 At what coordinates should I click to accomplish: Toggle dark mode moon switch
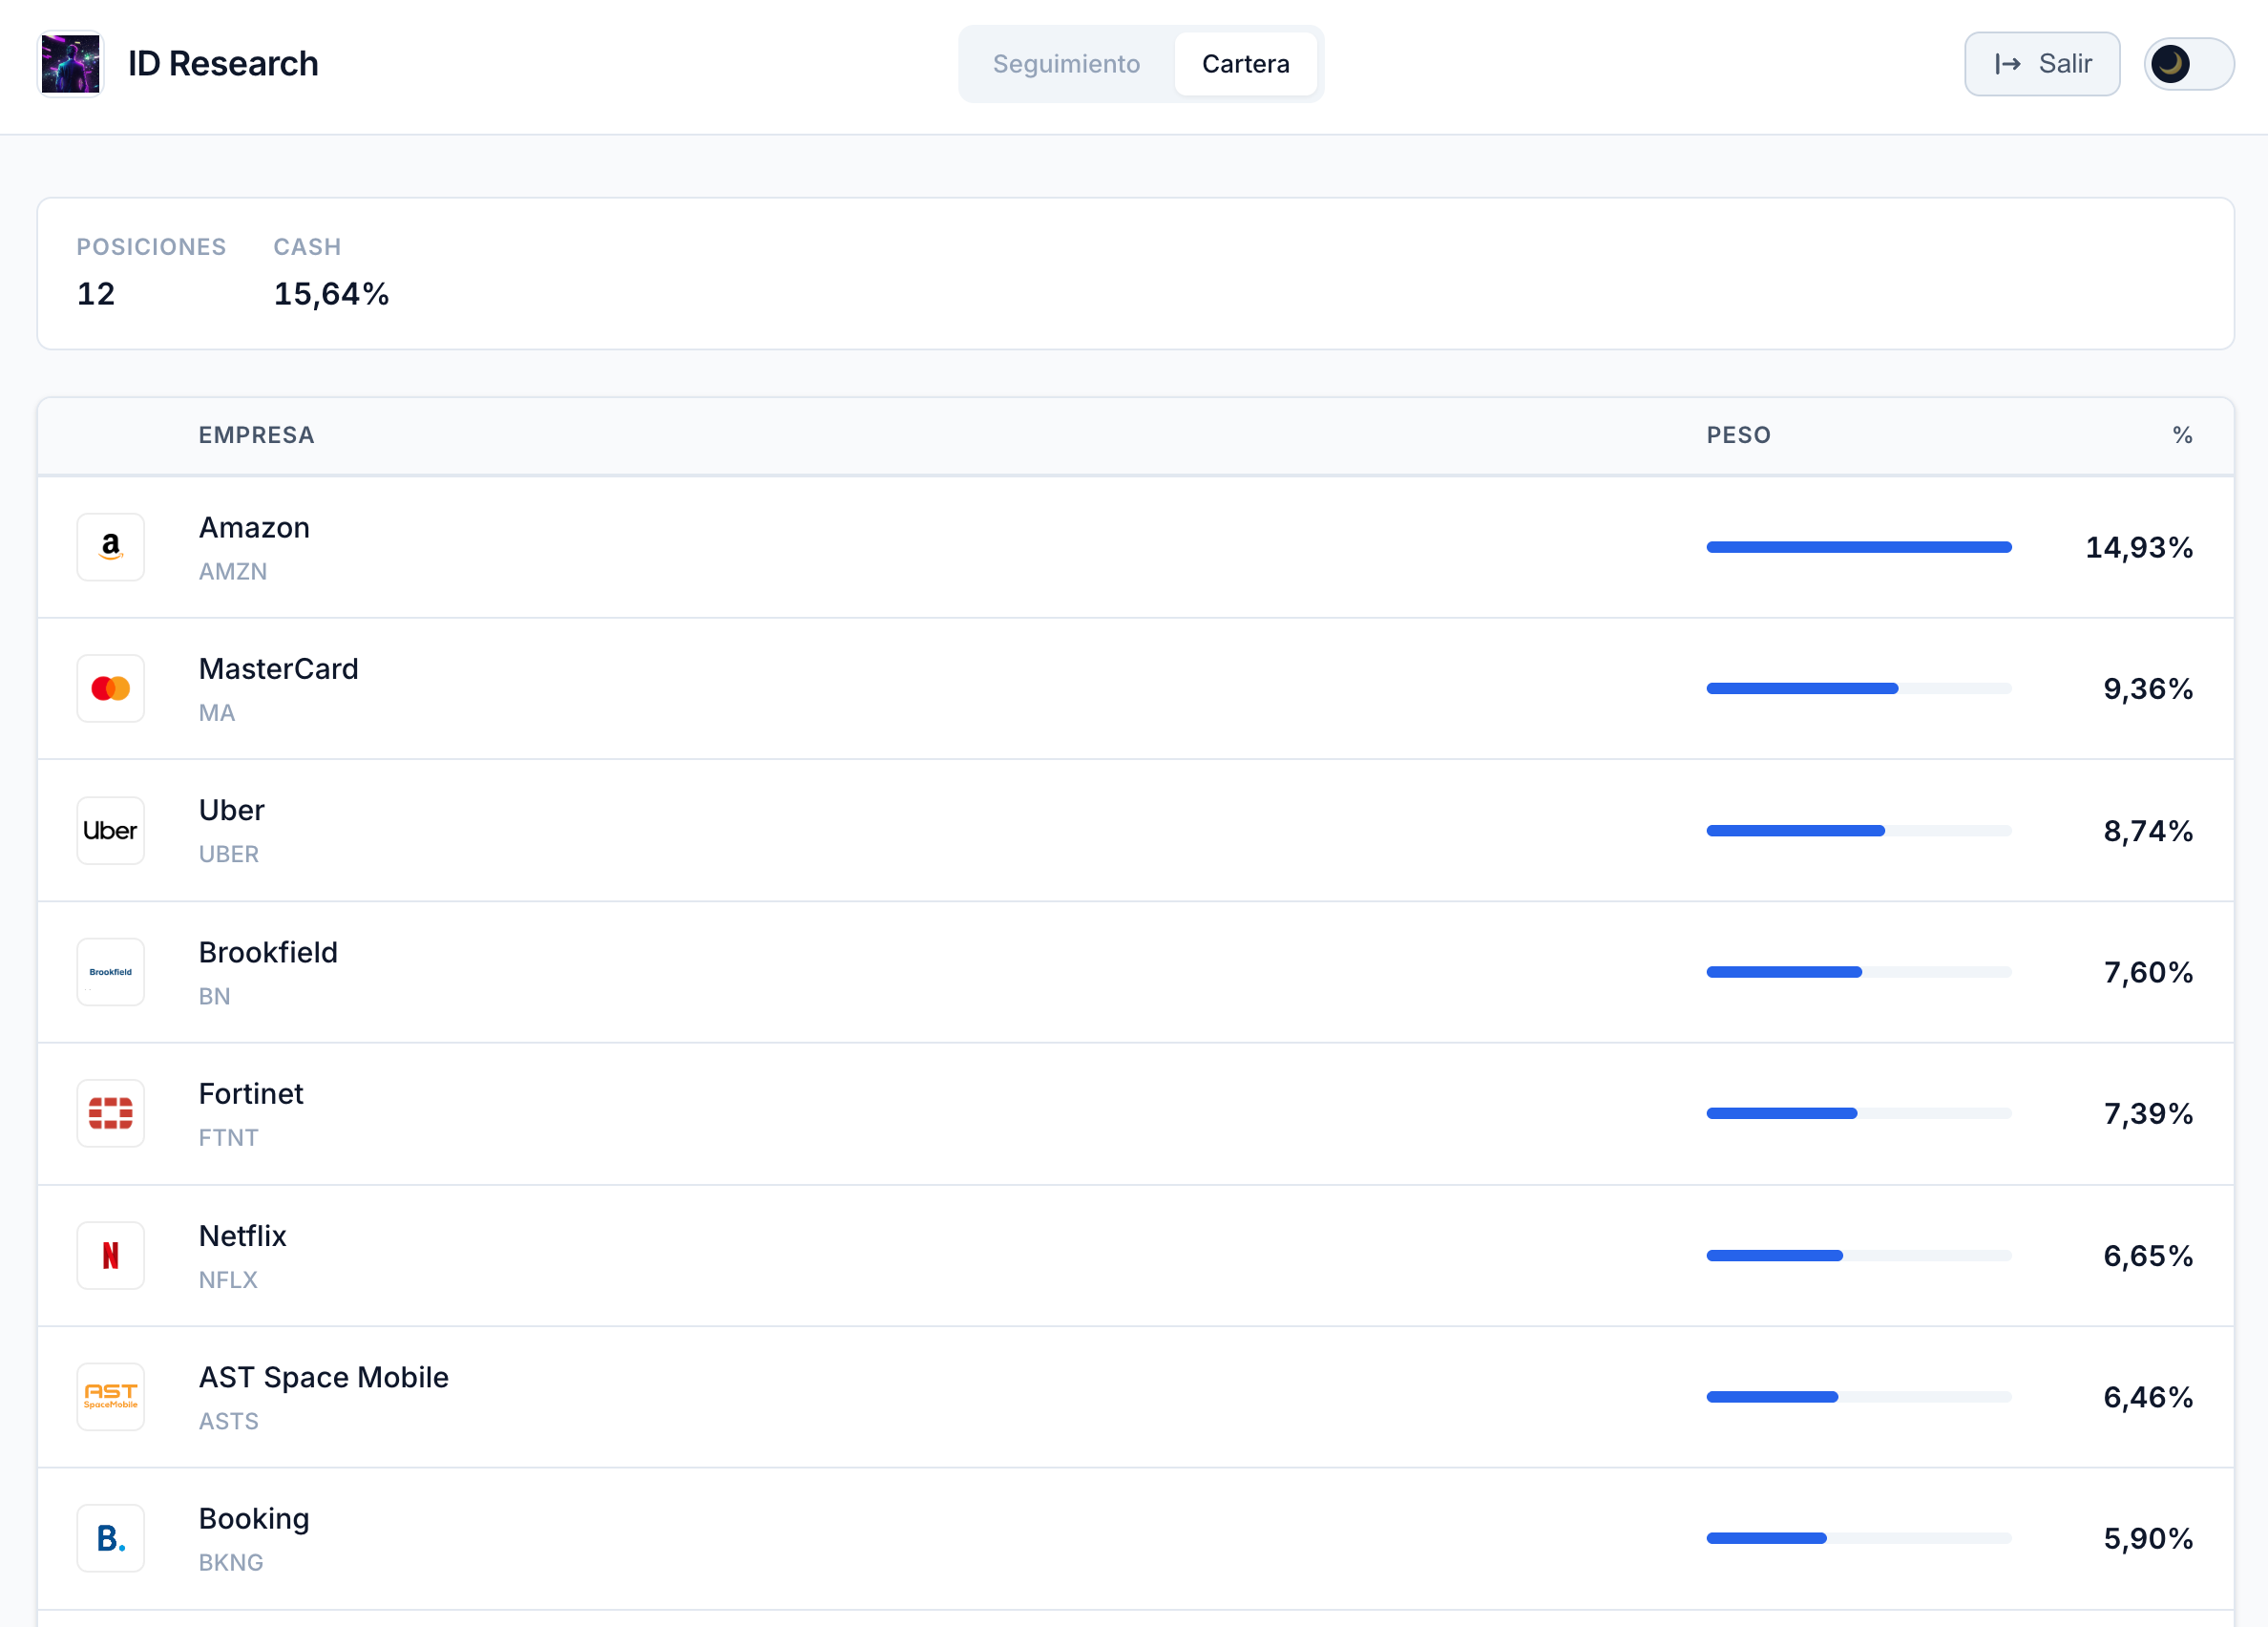tap(2188, 64)
